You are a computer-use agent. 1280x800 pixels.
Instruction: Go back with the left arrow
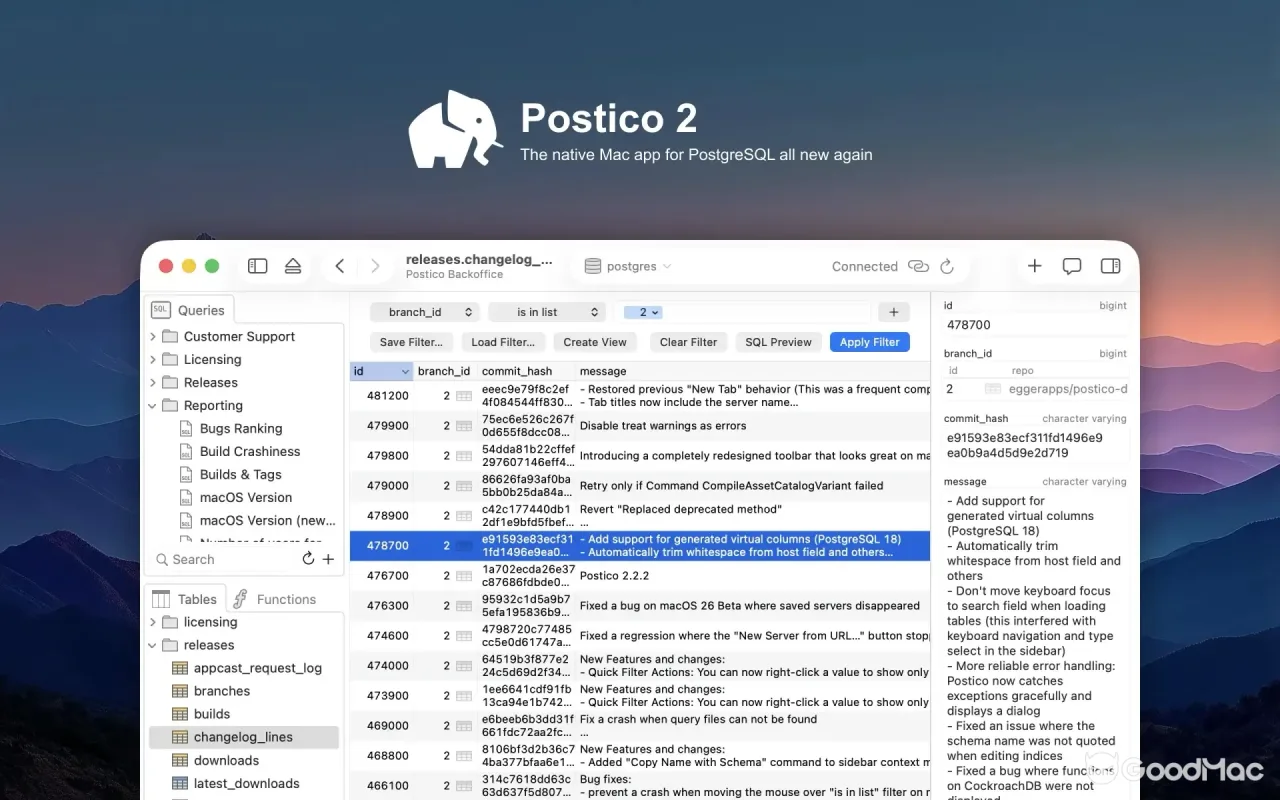pos(340,266)
